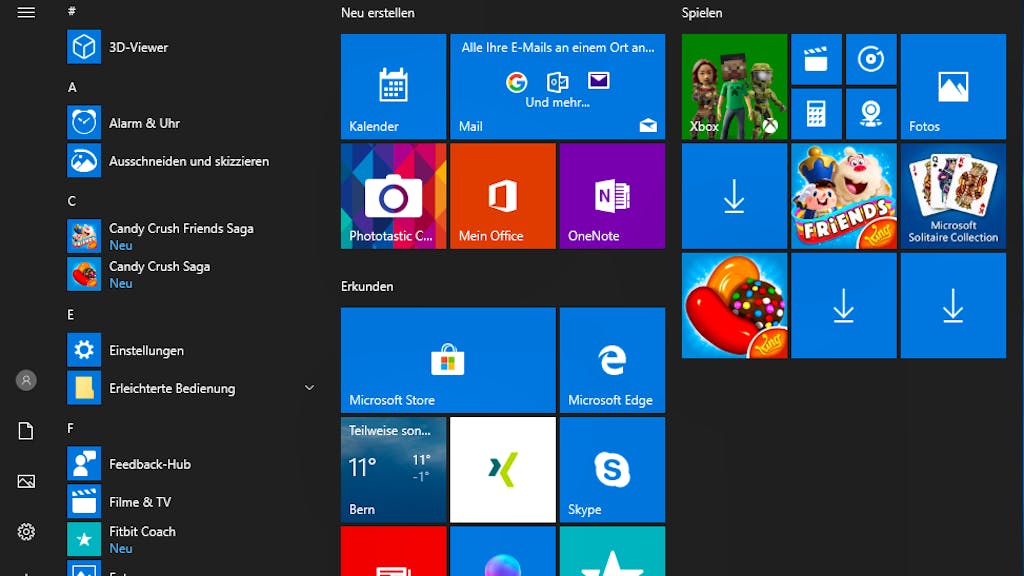Click the 'F' letter header in the app list
The width and height of the screenshot is (1024, 576).
[71, 428]
